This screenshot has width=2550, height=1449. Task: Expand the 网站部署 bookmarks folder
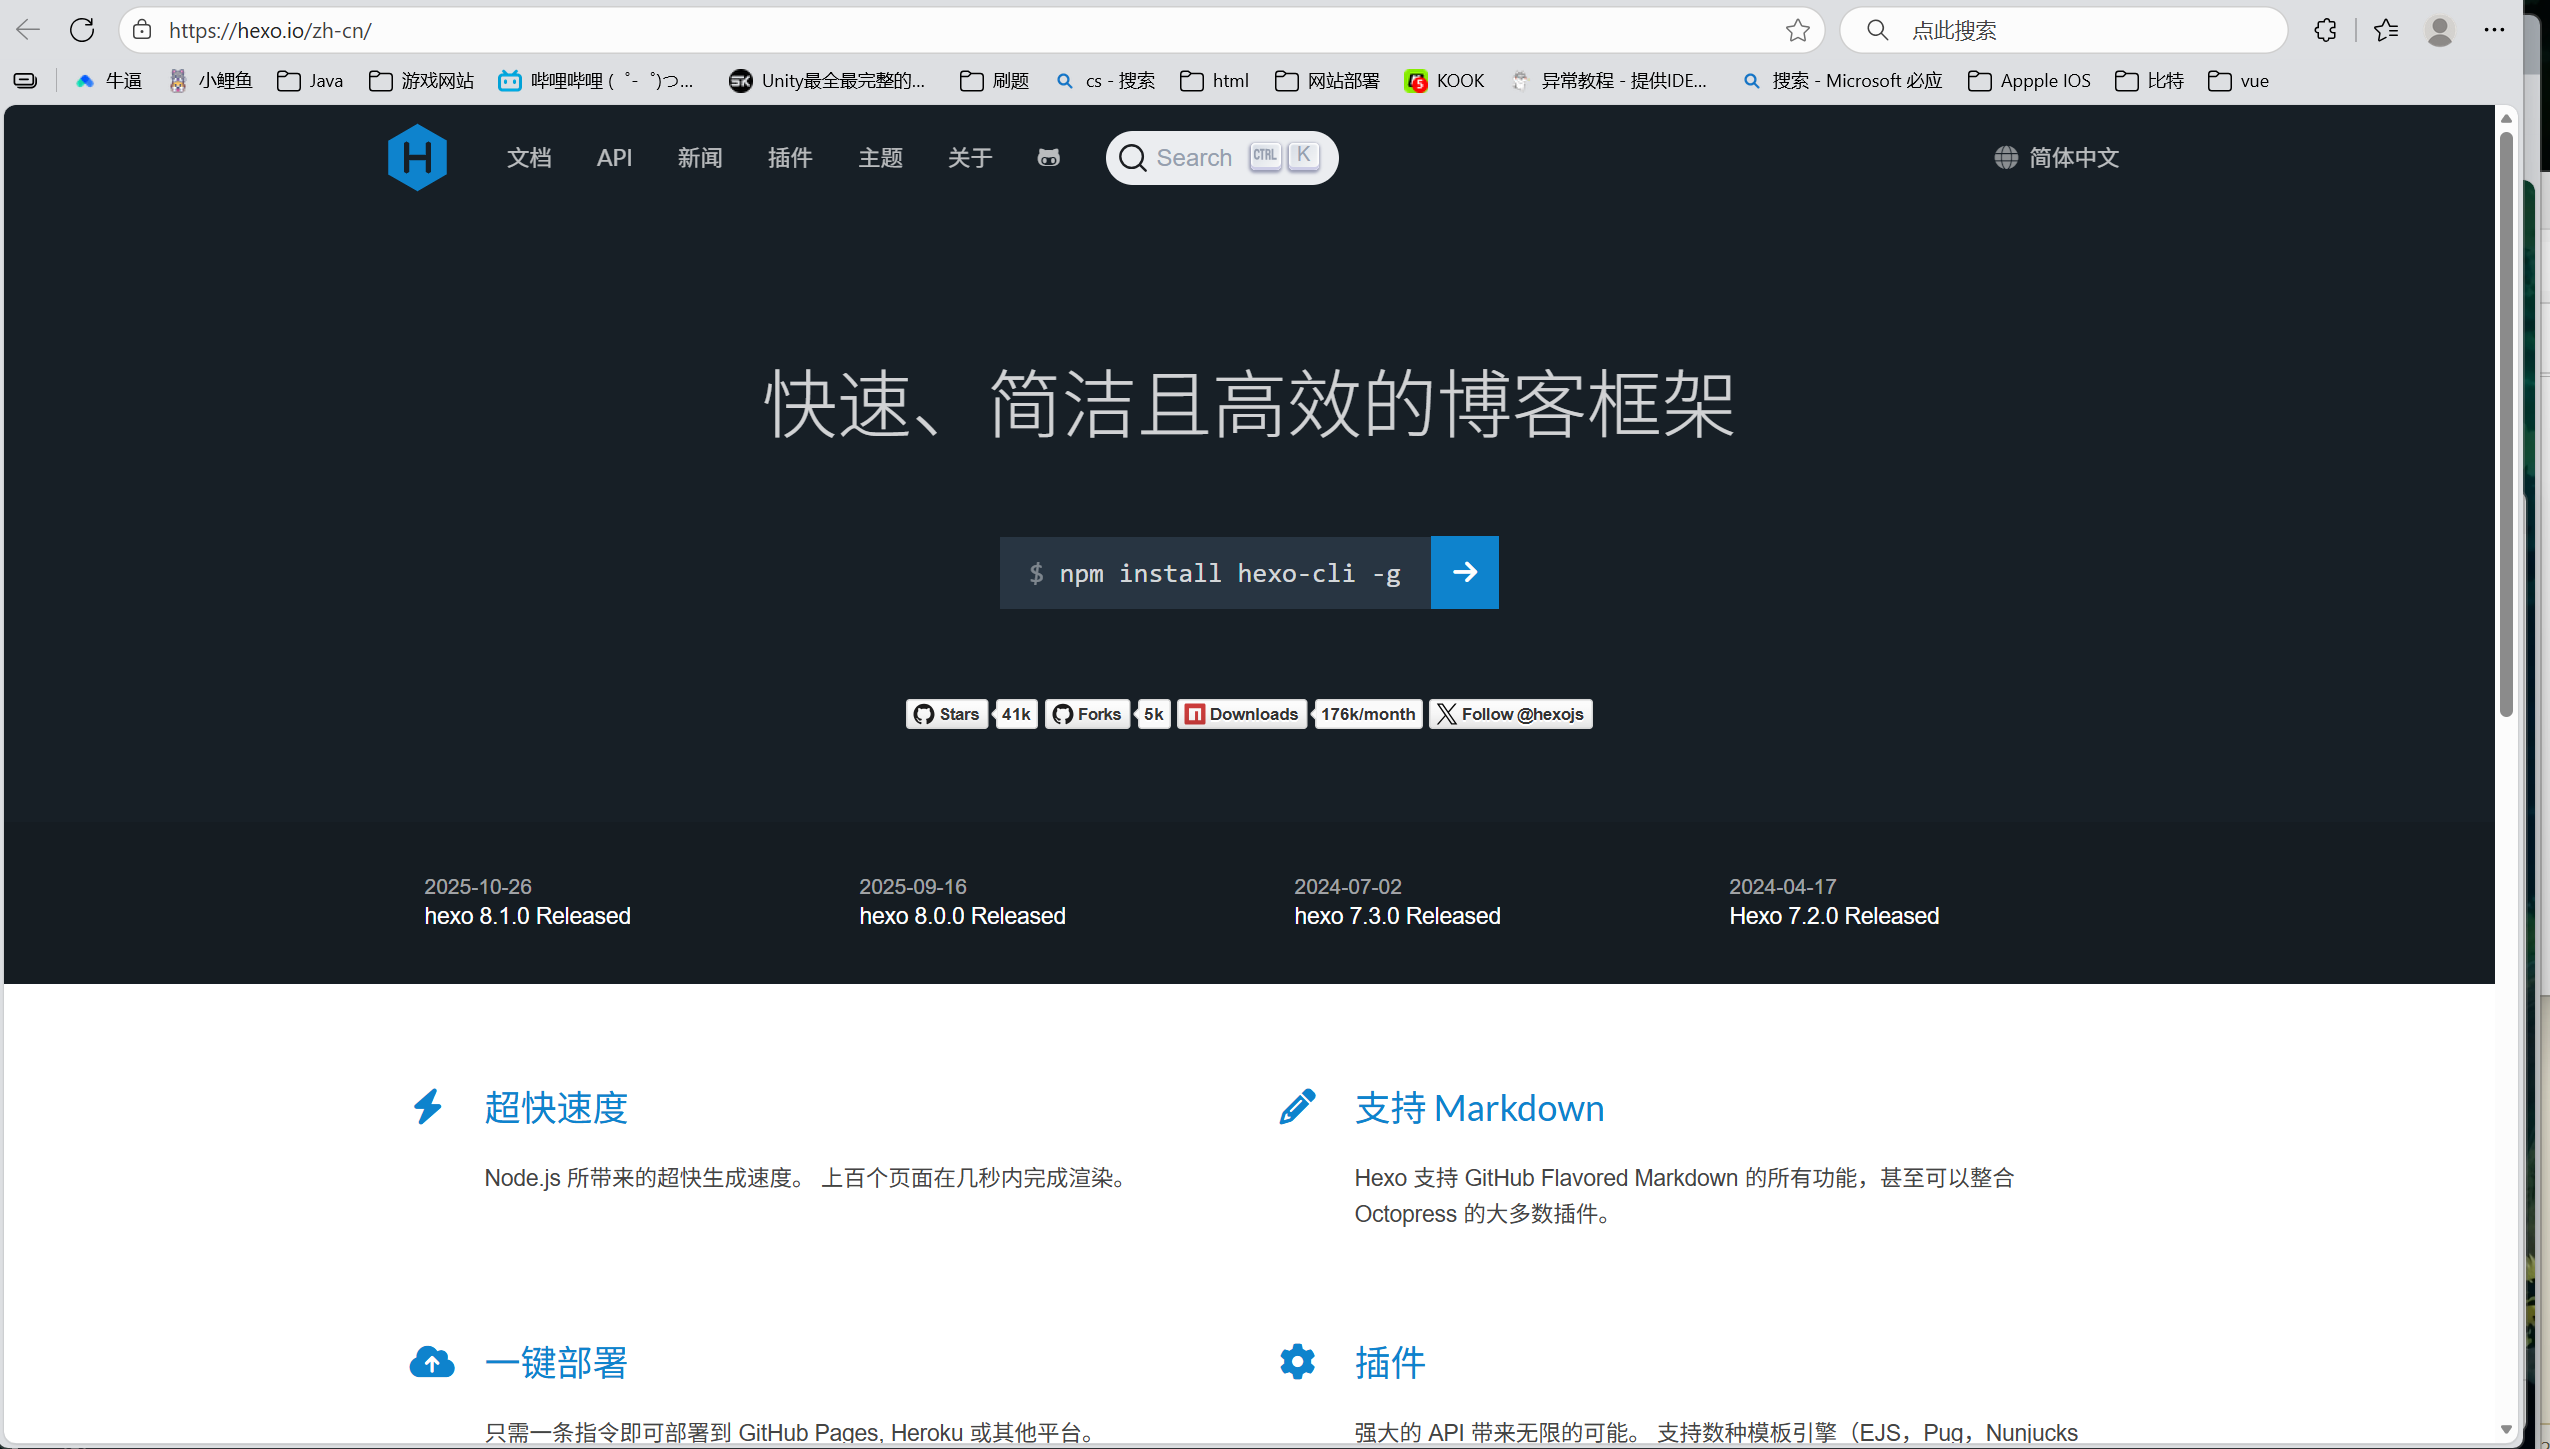(1327, 81)
